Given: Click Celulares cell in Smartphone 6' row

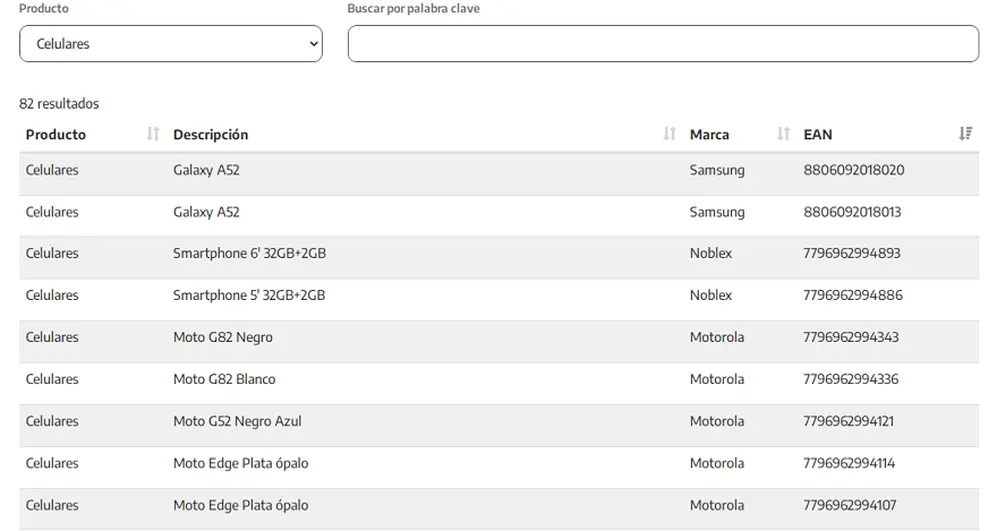Looking at the screenshot, I should tap(52, 253).
